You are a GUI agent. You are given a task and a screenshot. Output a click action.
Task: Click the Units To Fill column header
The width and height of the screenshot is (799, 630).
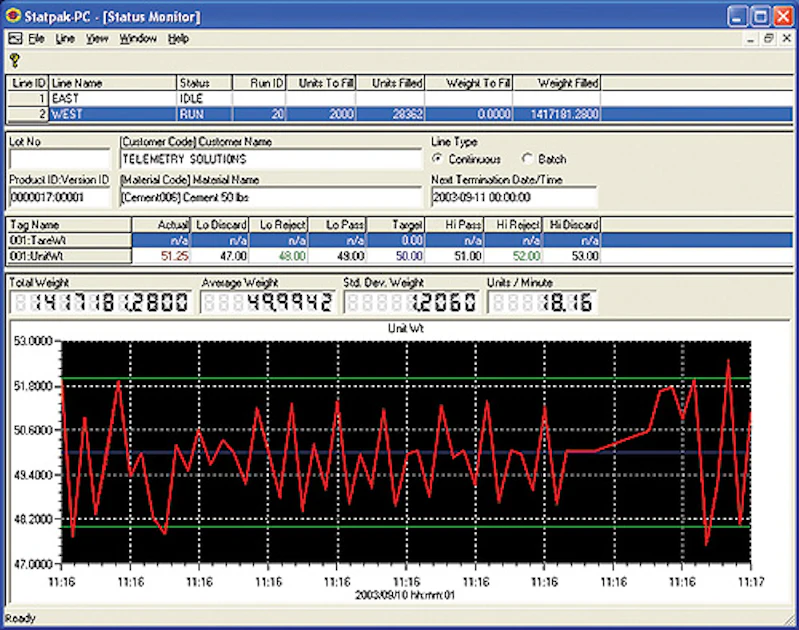321,83
